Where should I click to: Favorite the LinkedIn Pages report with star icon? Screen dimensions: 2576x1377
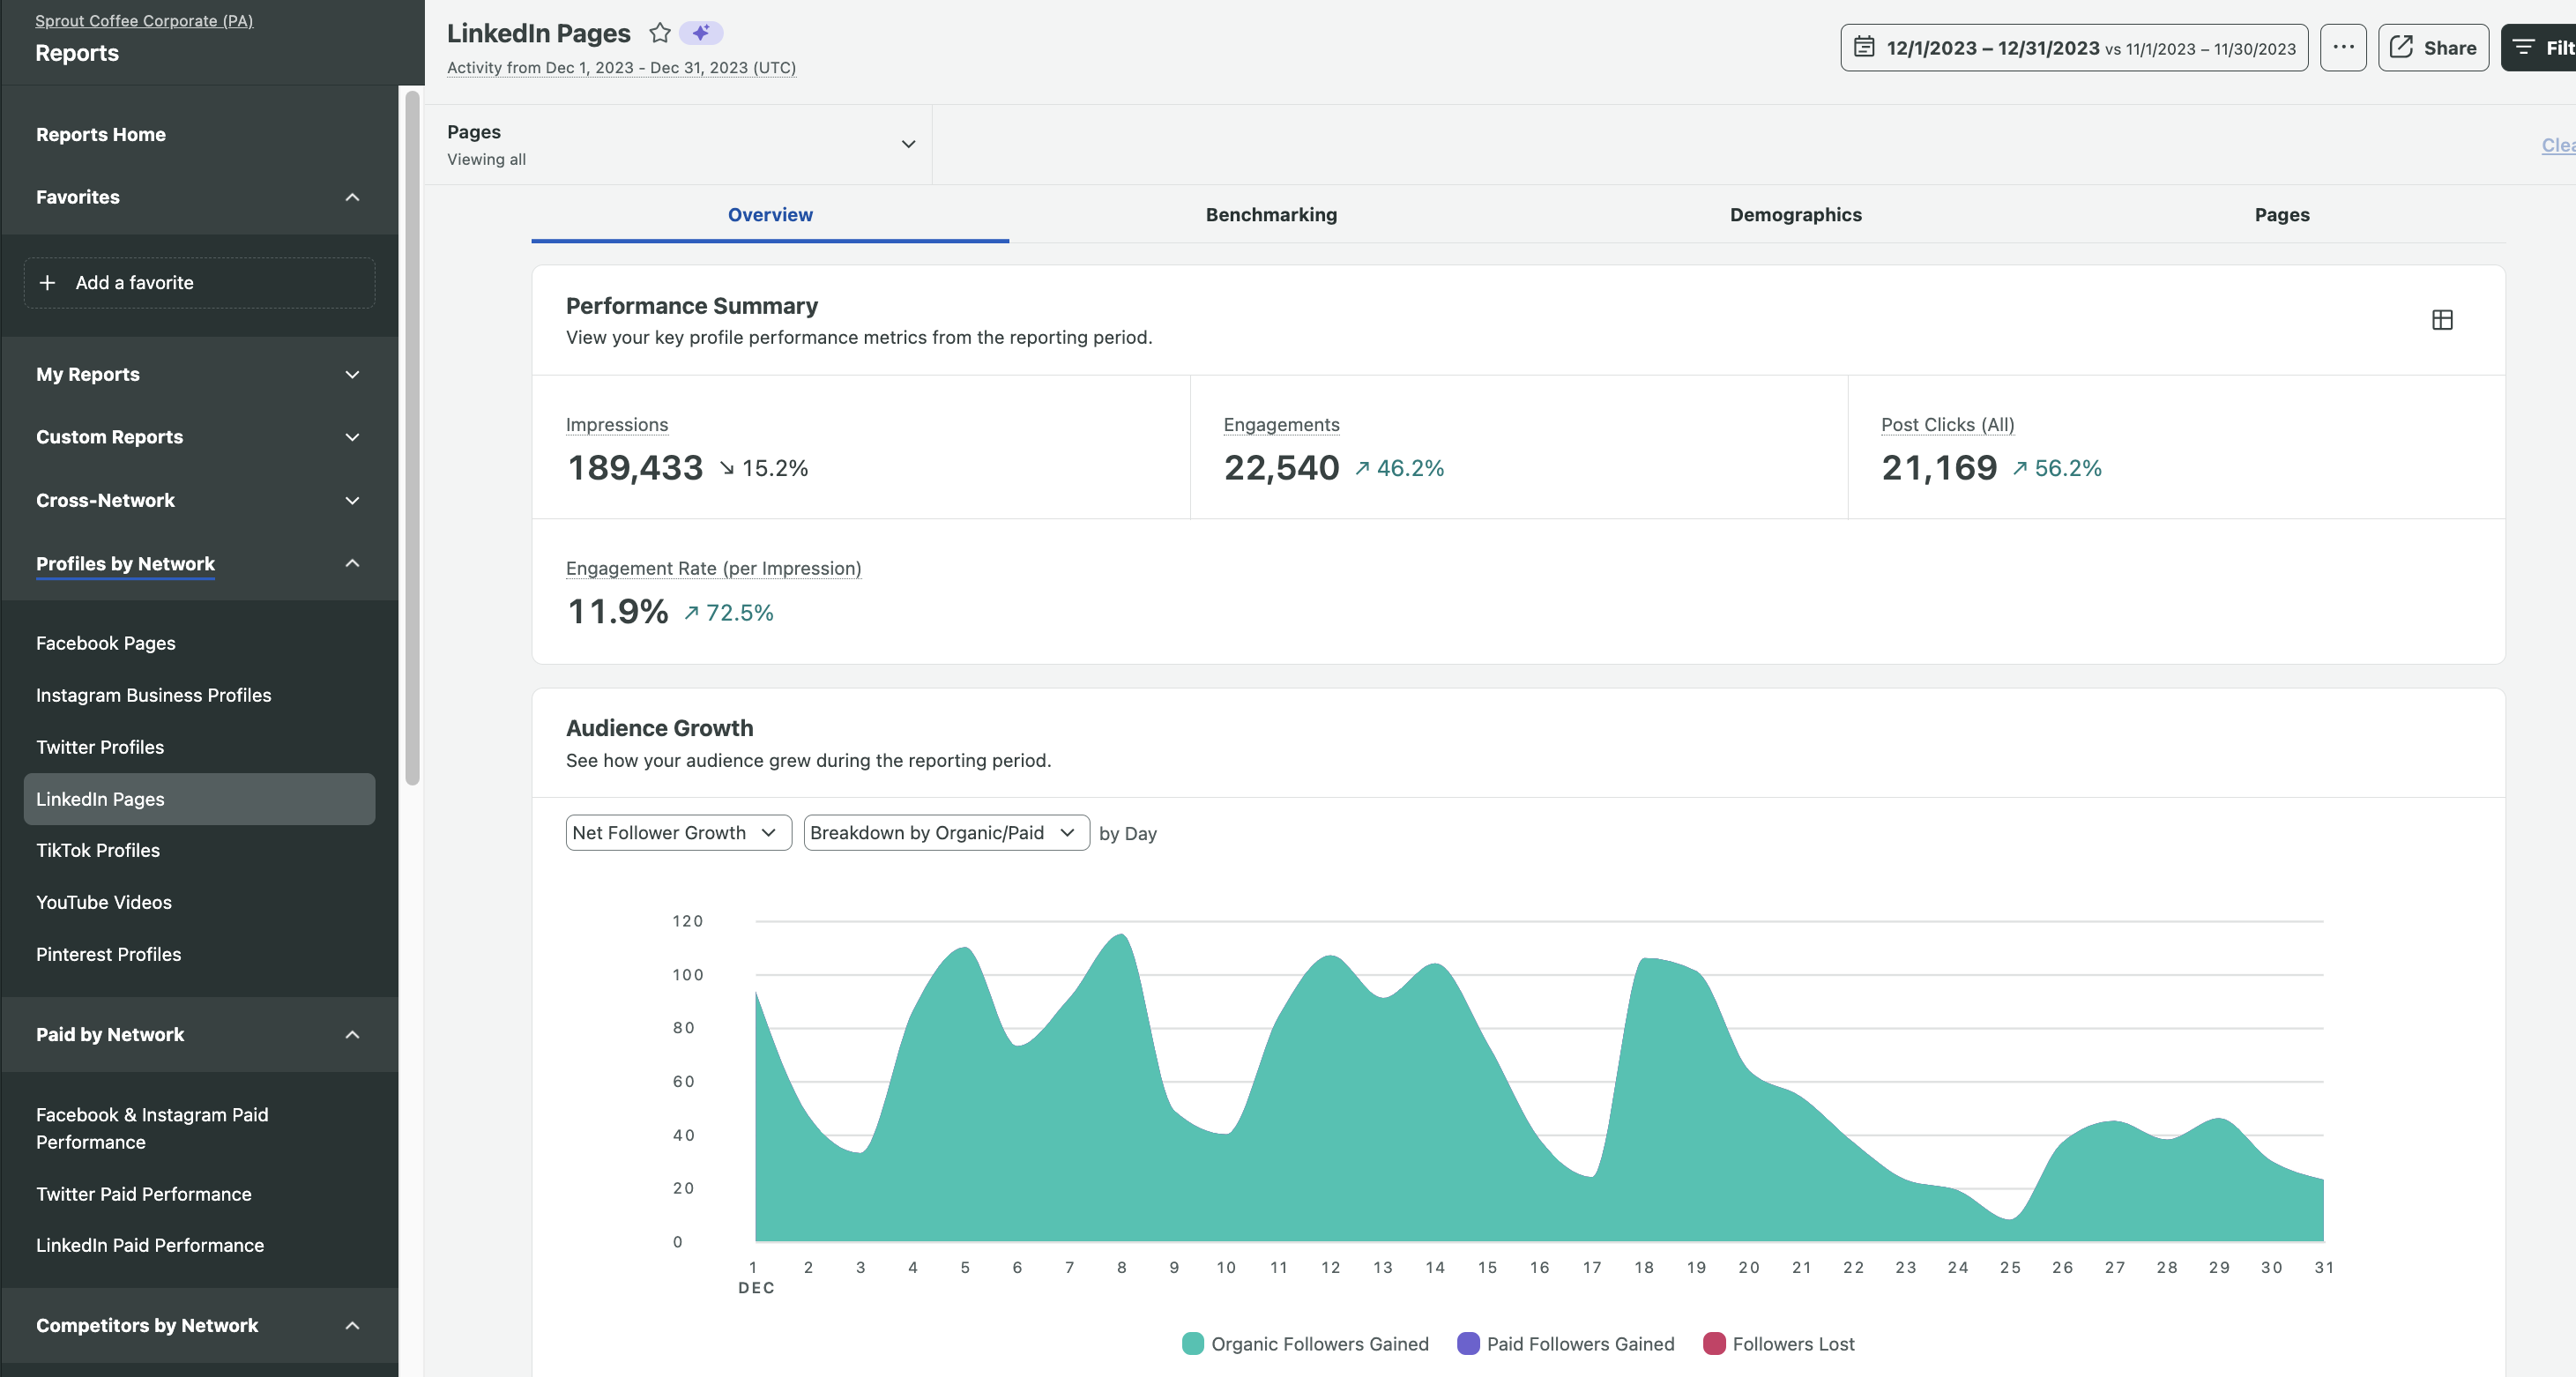(x=659, y=33)
